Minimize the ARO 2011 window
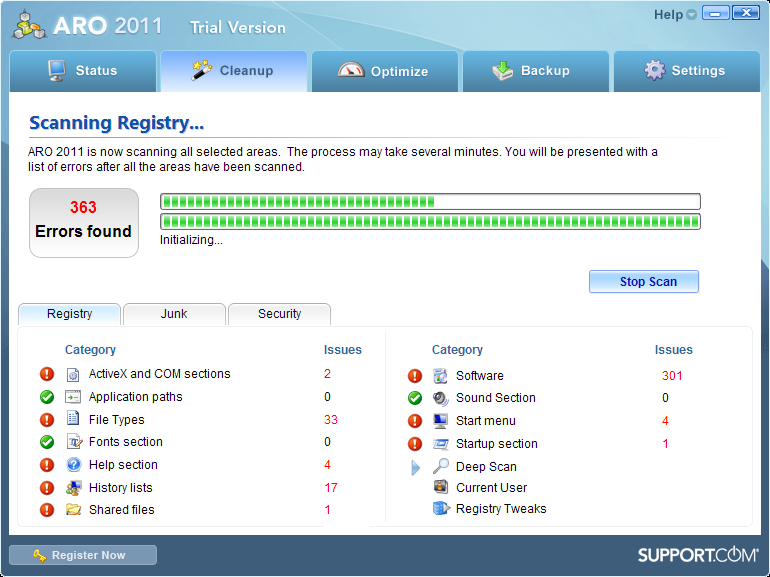 715,13
